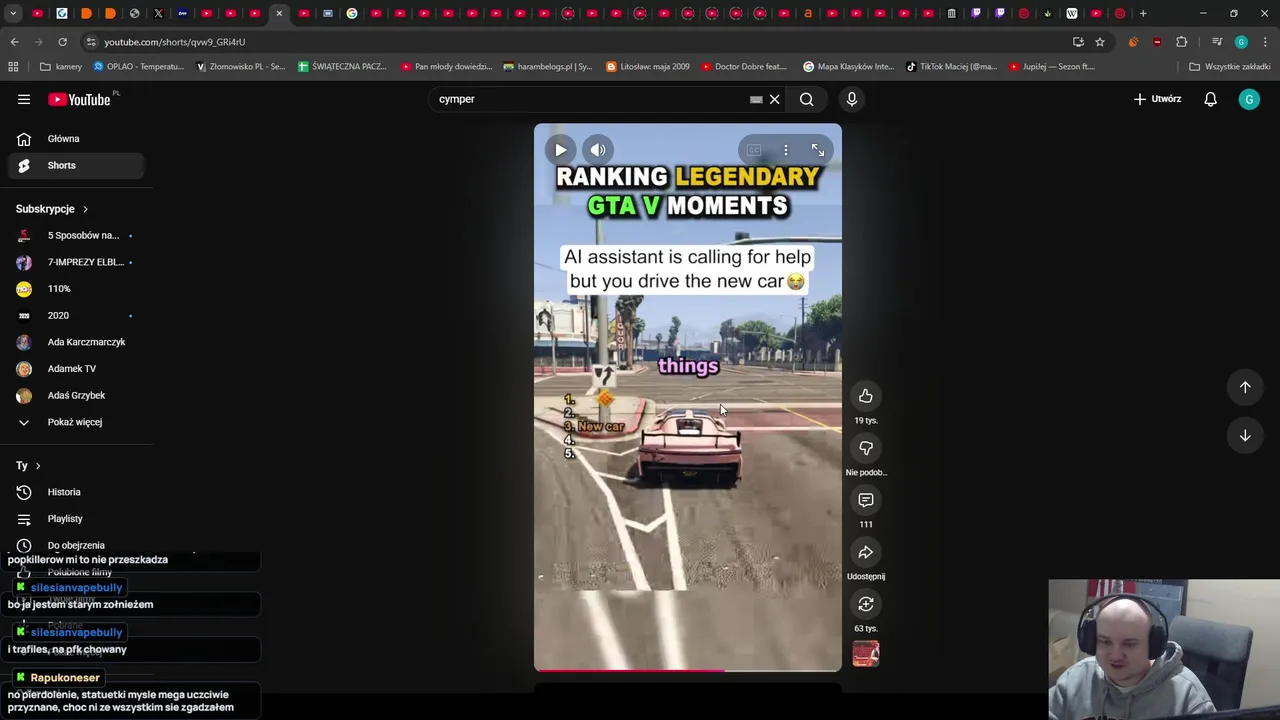
Task: Open the install app icon in address bar
Action: pos(1078,42)
